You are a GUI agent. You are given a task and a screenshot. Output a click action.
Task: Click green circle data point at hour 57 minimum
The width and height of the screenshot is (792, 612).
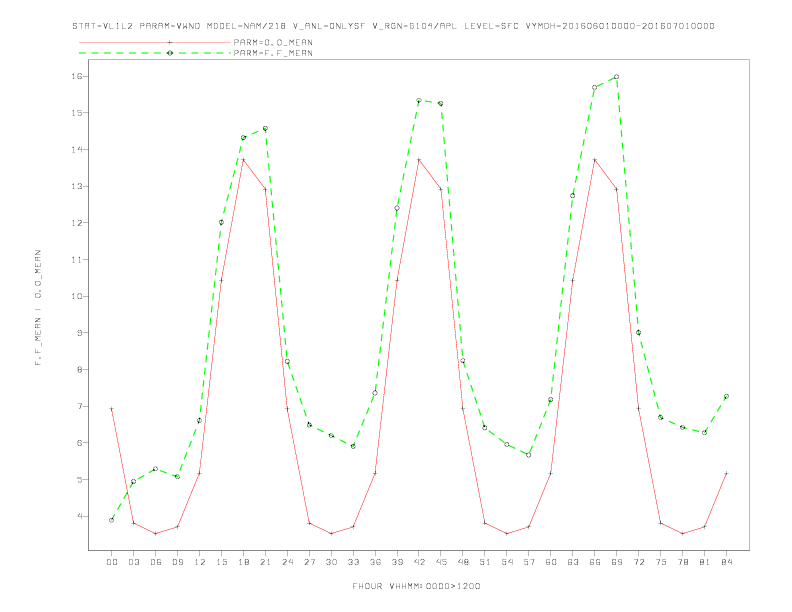(529, 455)
